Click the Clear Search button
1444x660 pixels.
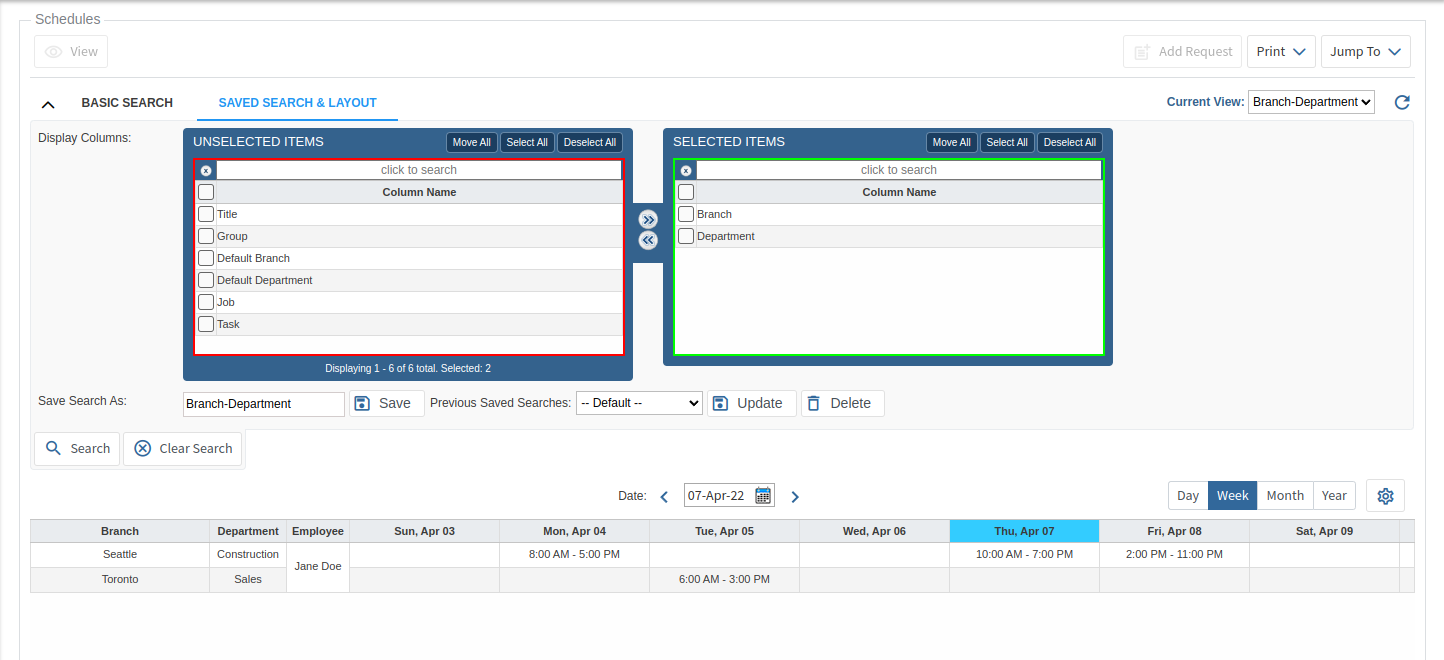(183, 448)
